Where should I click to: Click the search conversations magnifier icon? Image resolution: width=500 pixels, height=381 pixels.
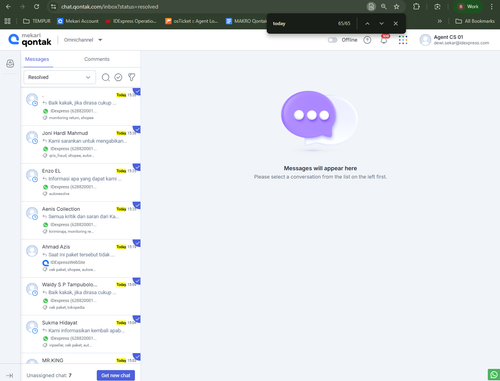(x=106, y=77)
